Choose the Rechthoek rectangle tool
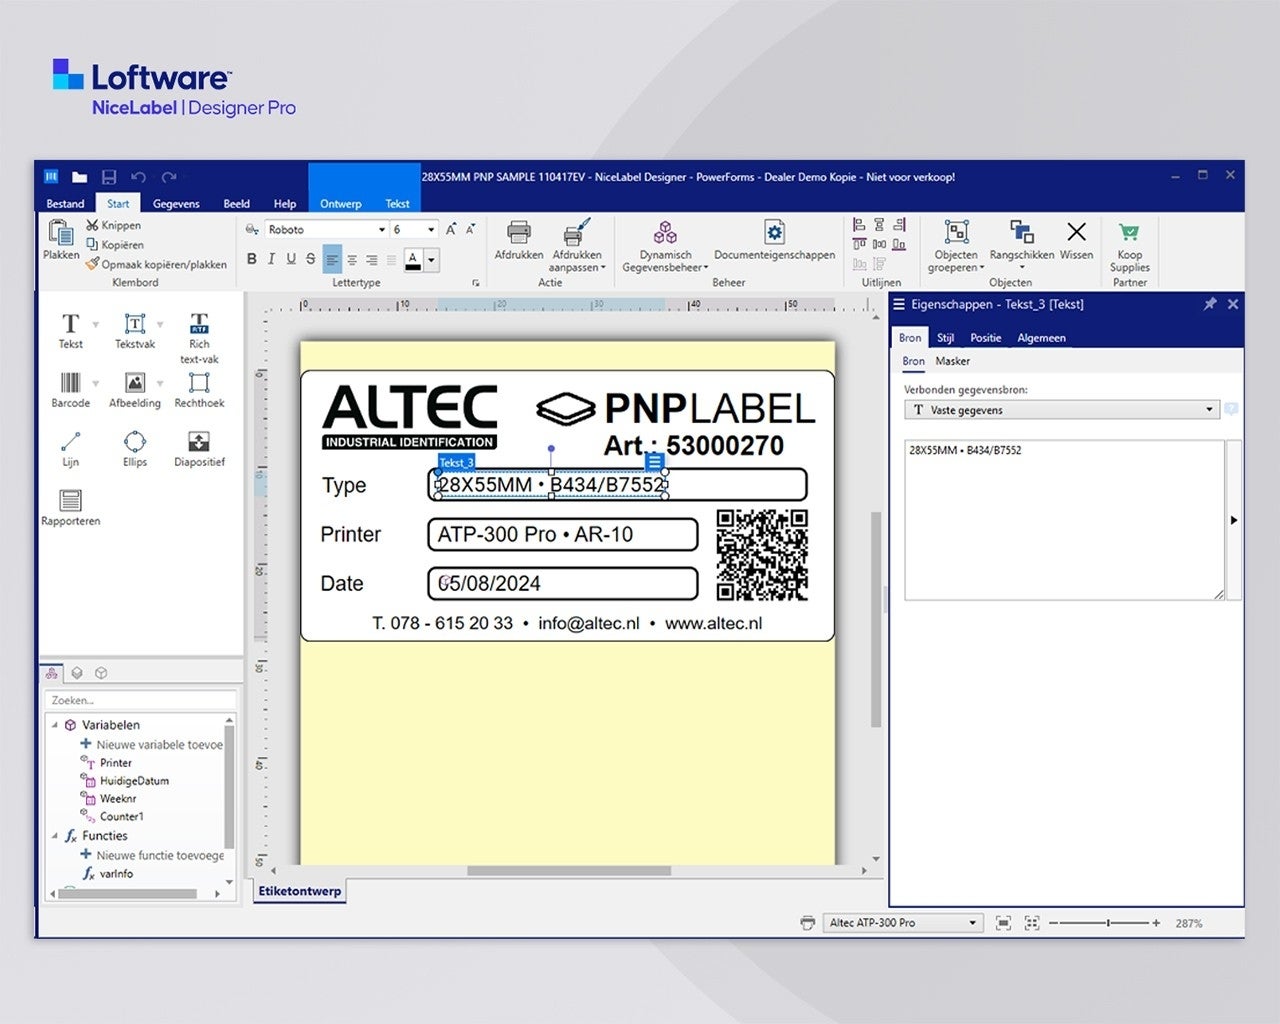The image size is (1280, 1024). pyautogui.click(x=199, y=388)
